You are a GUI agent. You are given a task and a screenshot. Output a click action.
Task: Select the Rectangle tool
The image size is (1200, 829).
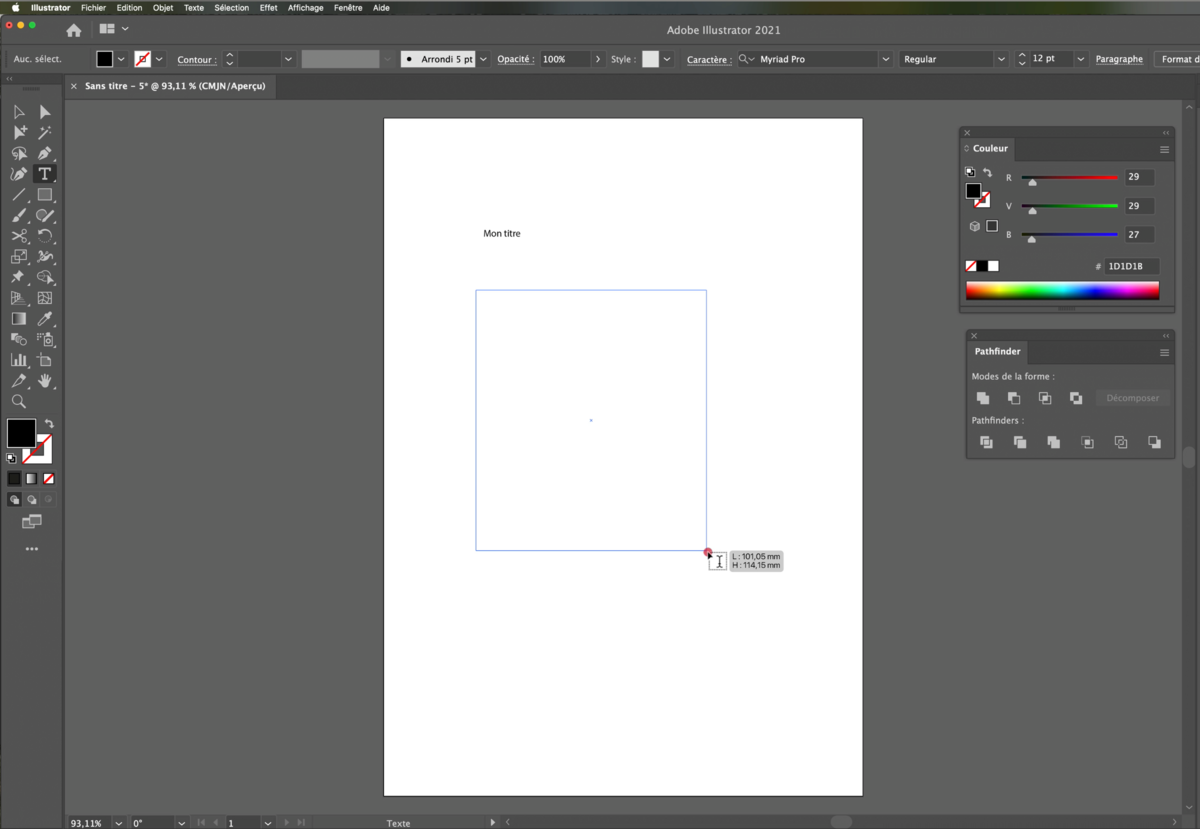coord(45,195)
